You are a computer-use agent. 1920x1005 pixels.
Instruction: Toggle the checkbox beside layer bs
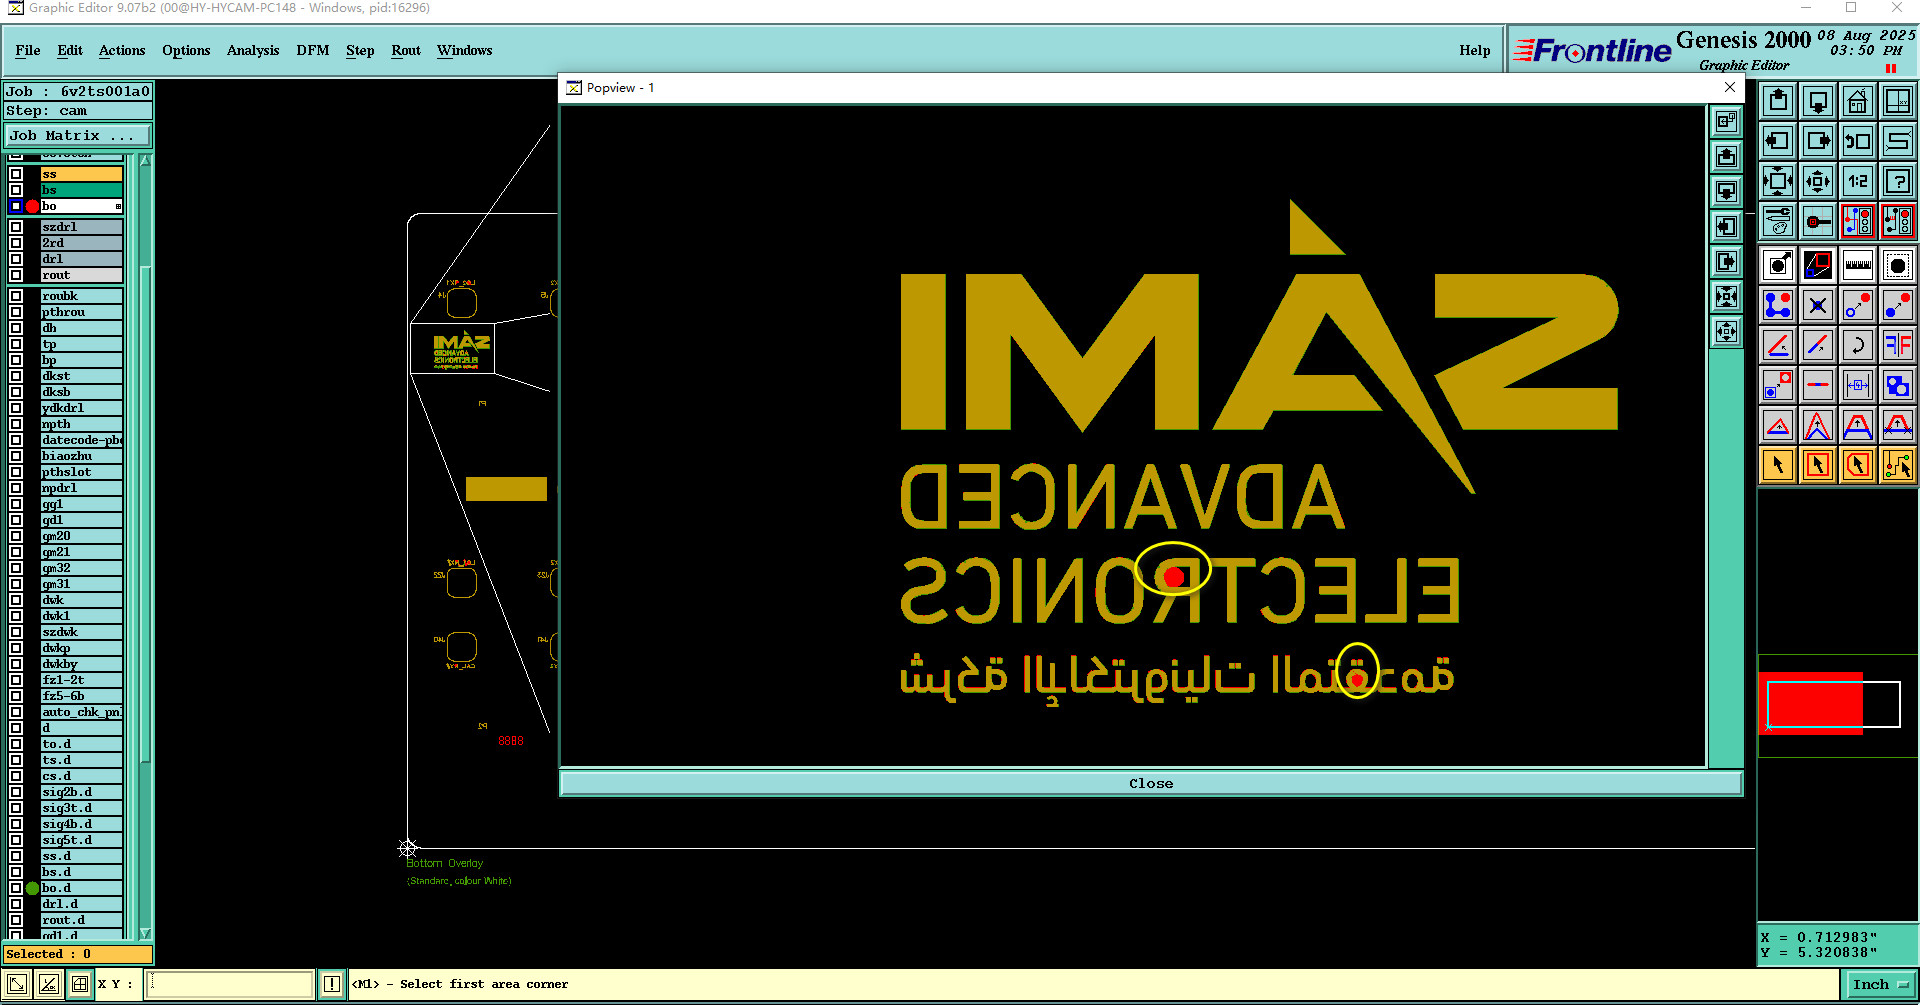tap(16, 190)
